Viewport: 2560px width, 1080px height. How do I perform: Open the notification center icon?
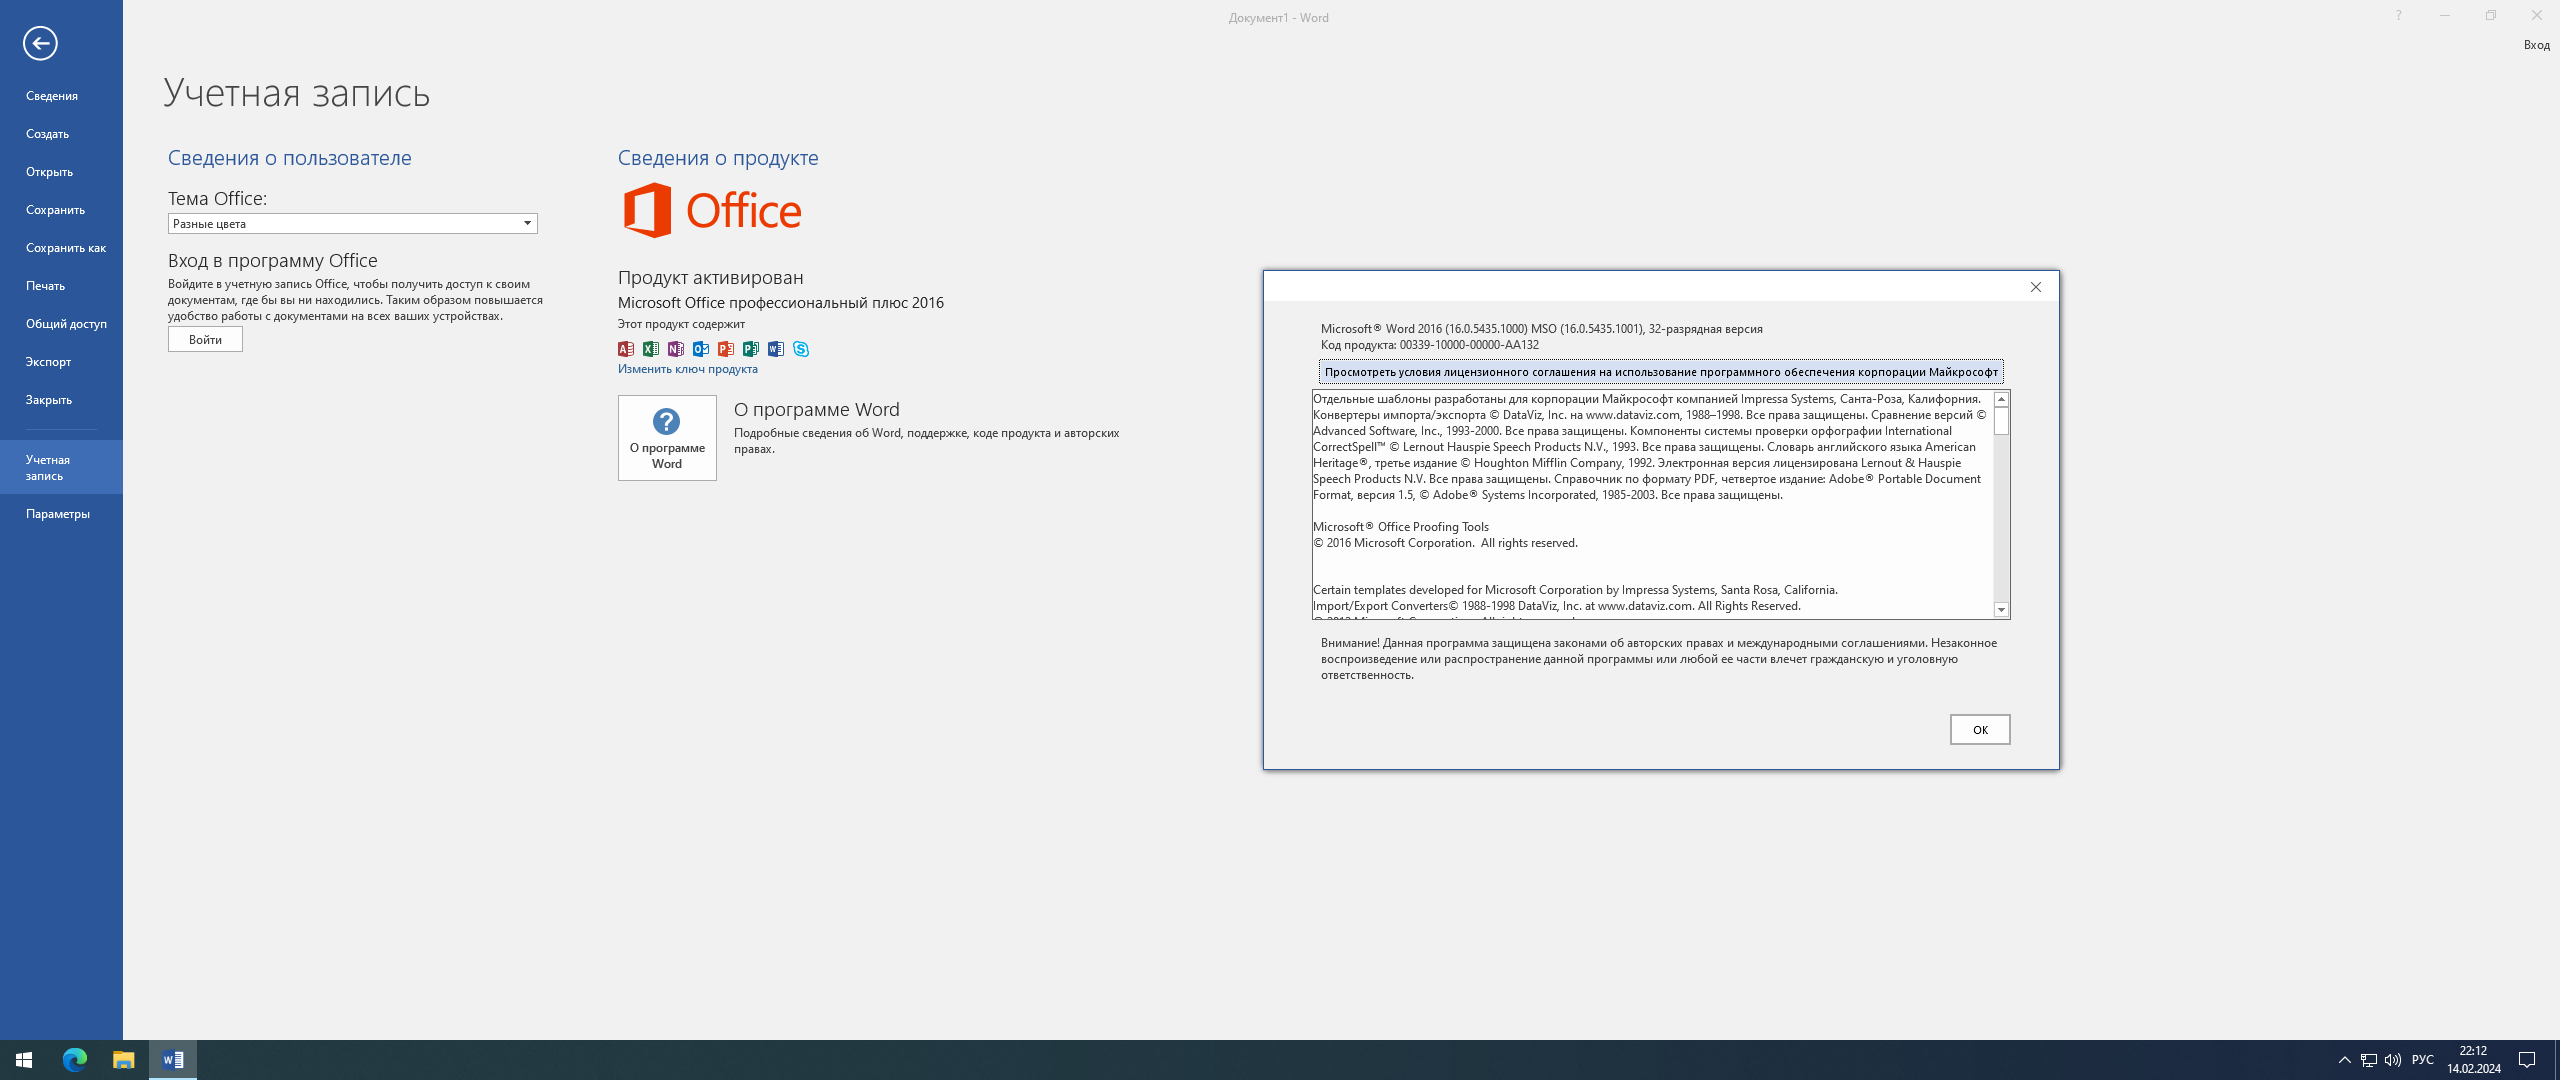[x=2527, y=1060]
